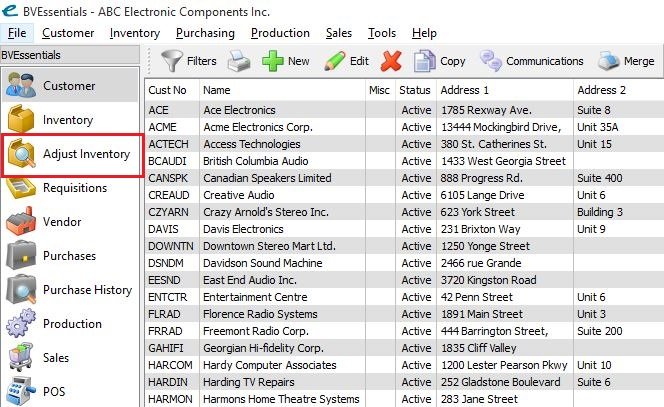664x407 pixels.
Task: Click the BVEssentials app logo in title bar
Action: [x=9, y=11]
